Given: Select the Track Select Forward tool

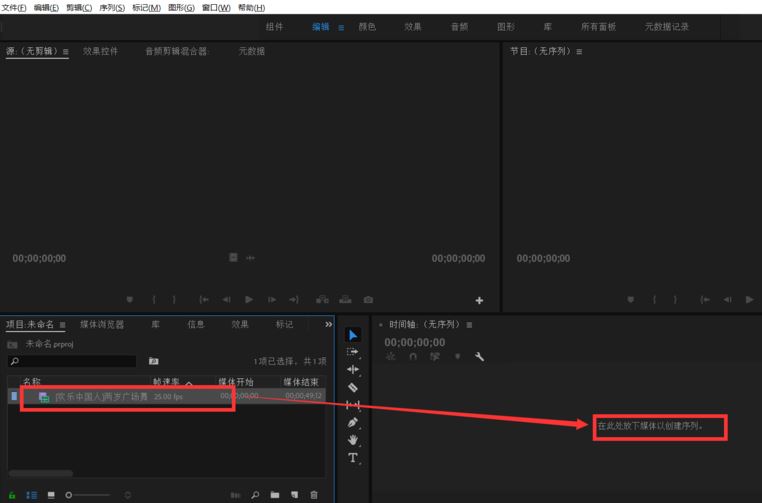Looking at the screenshot, I should [353, 352].
